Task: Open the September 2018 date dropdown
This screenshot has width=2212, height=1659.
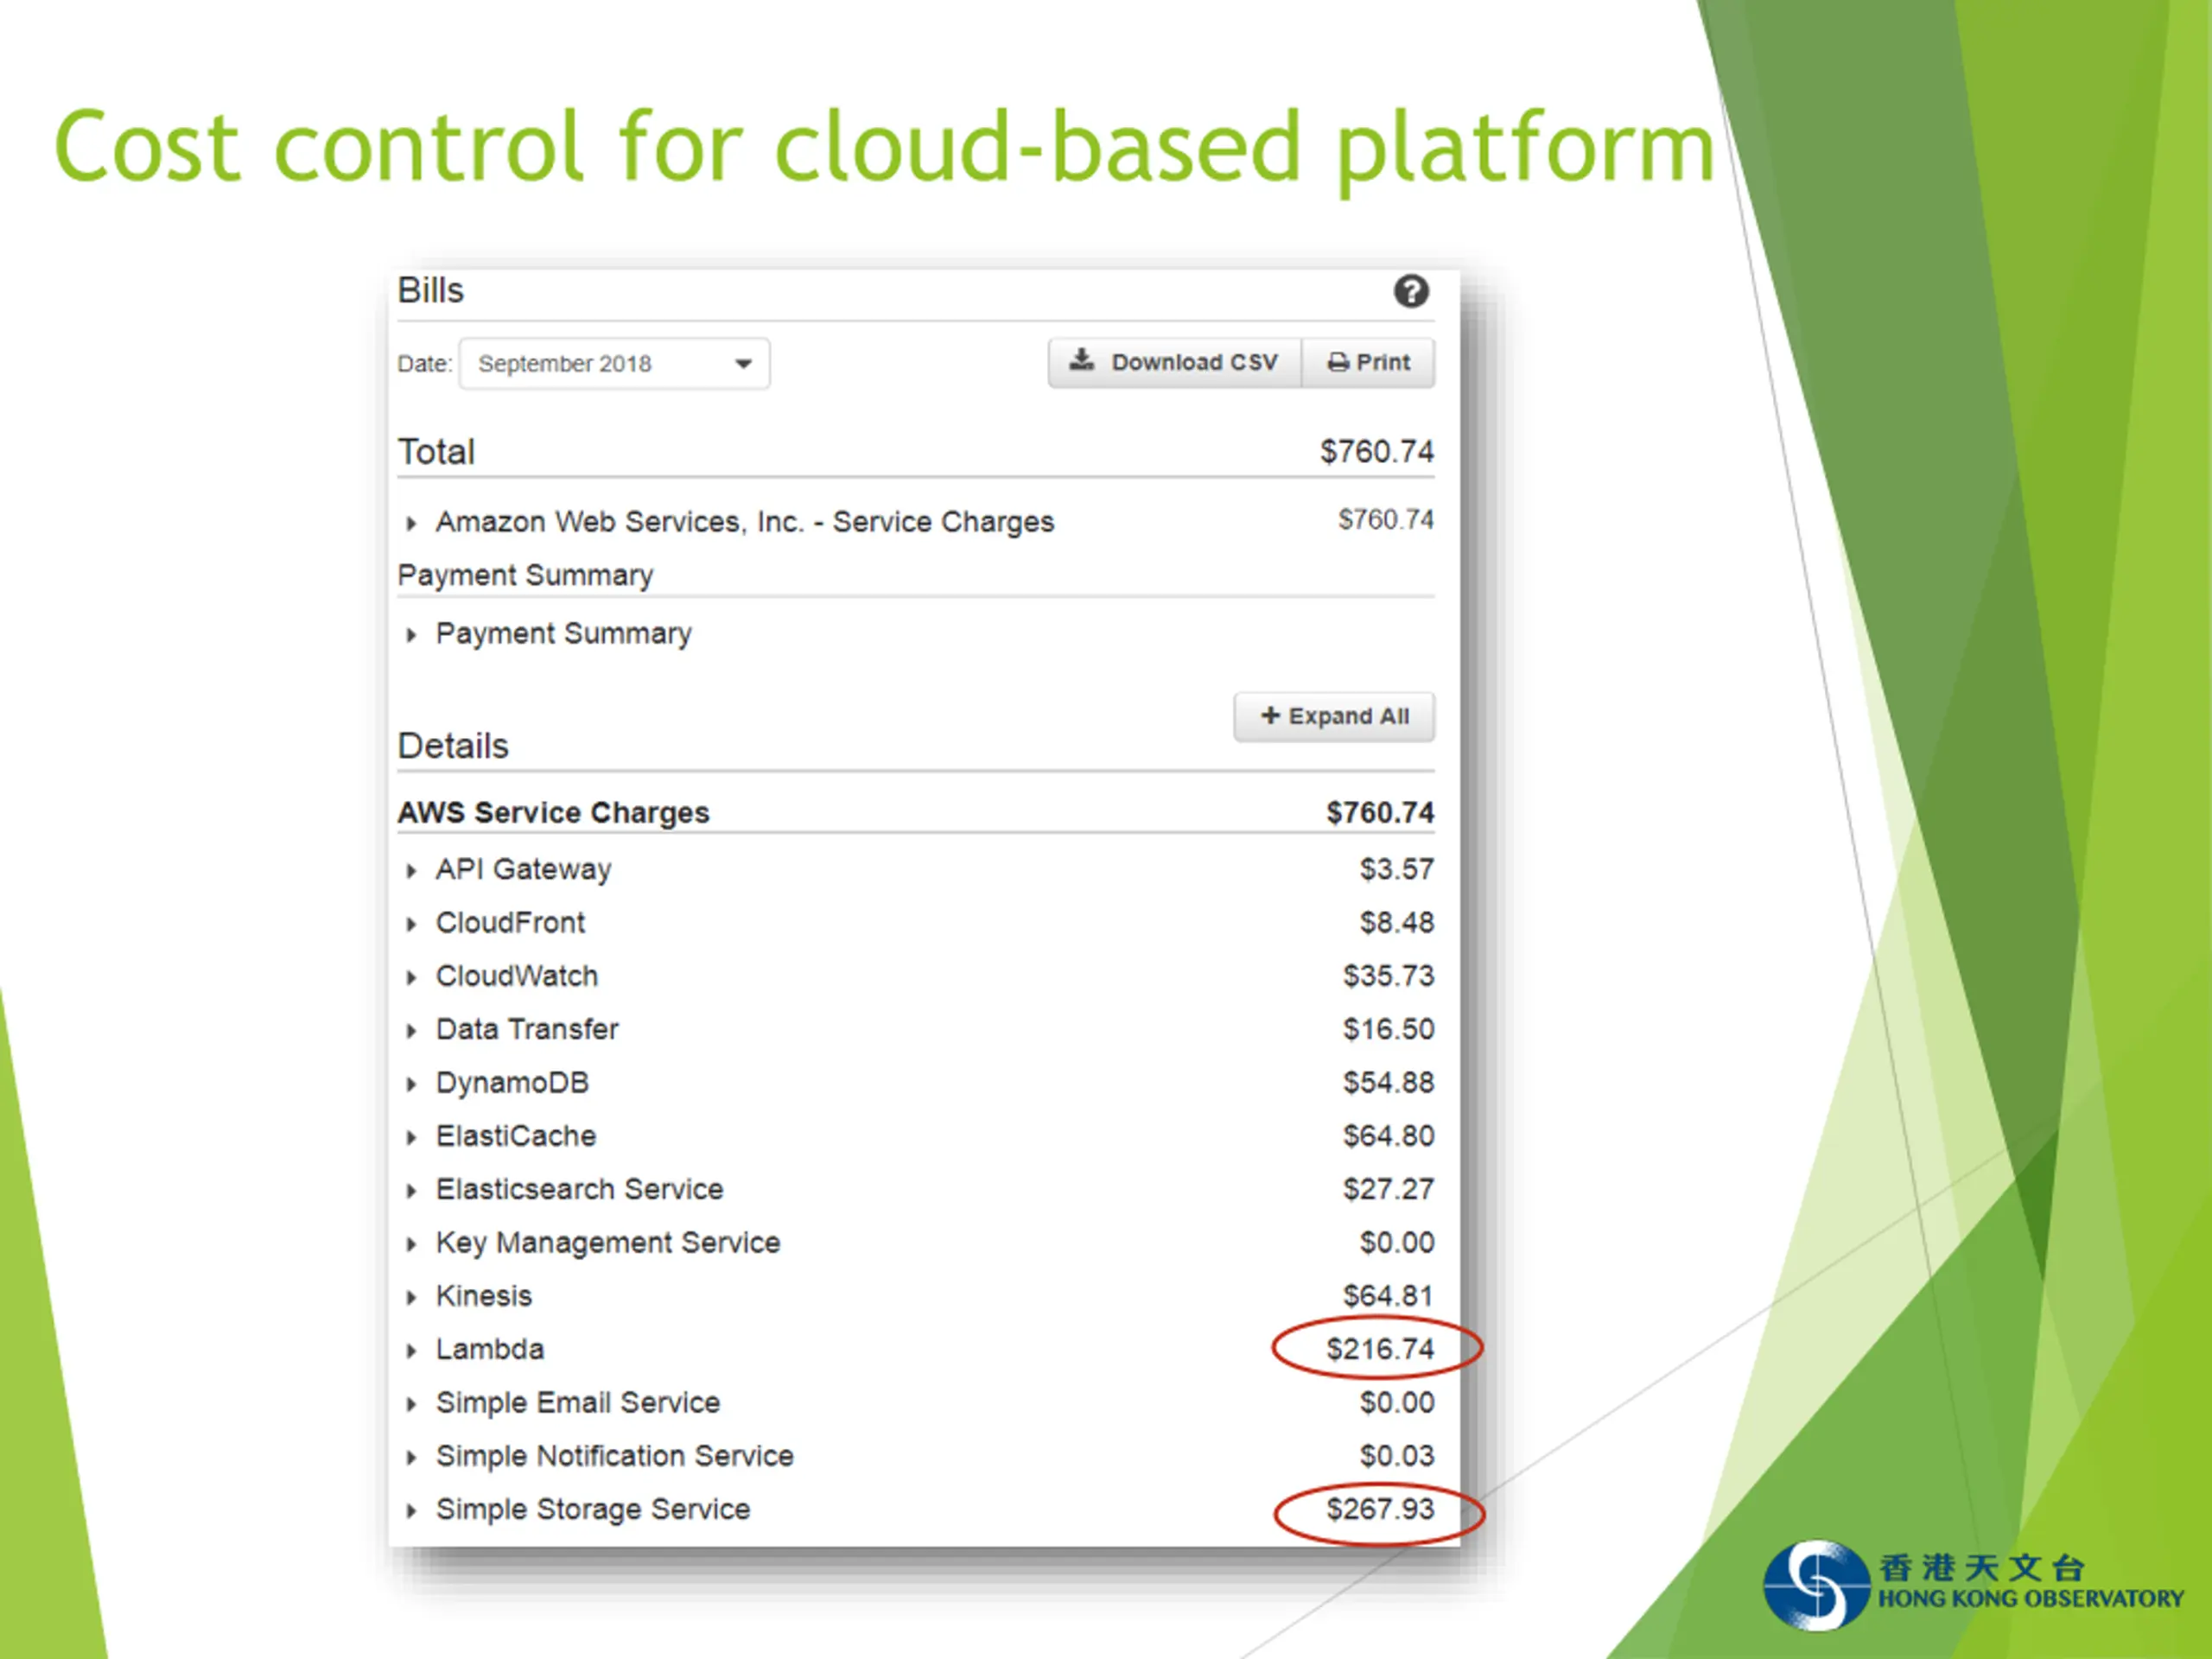Action: (614, 363)
